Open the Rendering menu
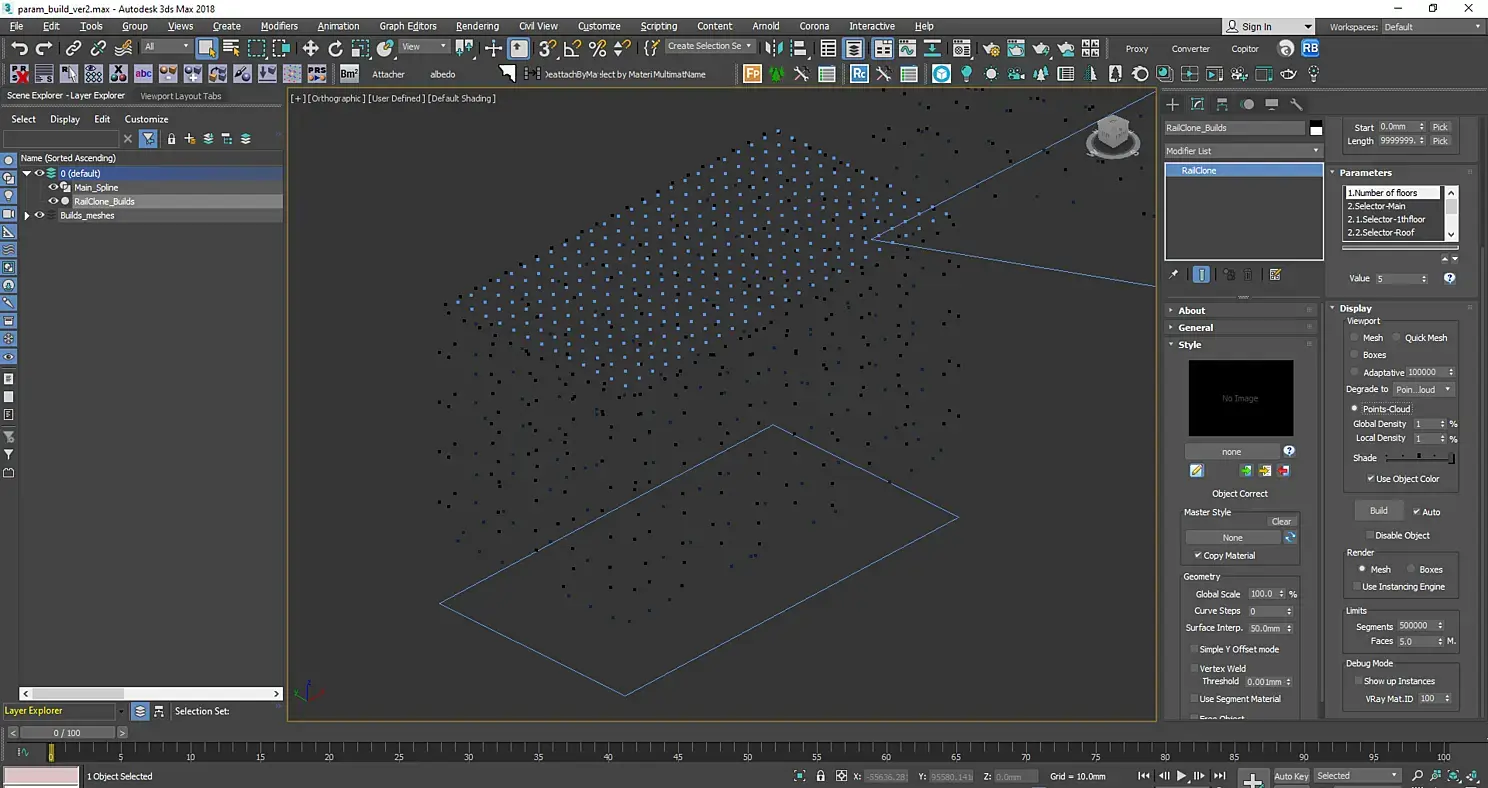The height and width of the screenshot is (788, 1488). pos(476,26)
